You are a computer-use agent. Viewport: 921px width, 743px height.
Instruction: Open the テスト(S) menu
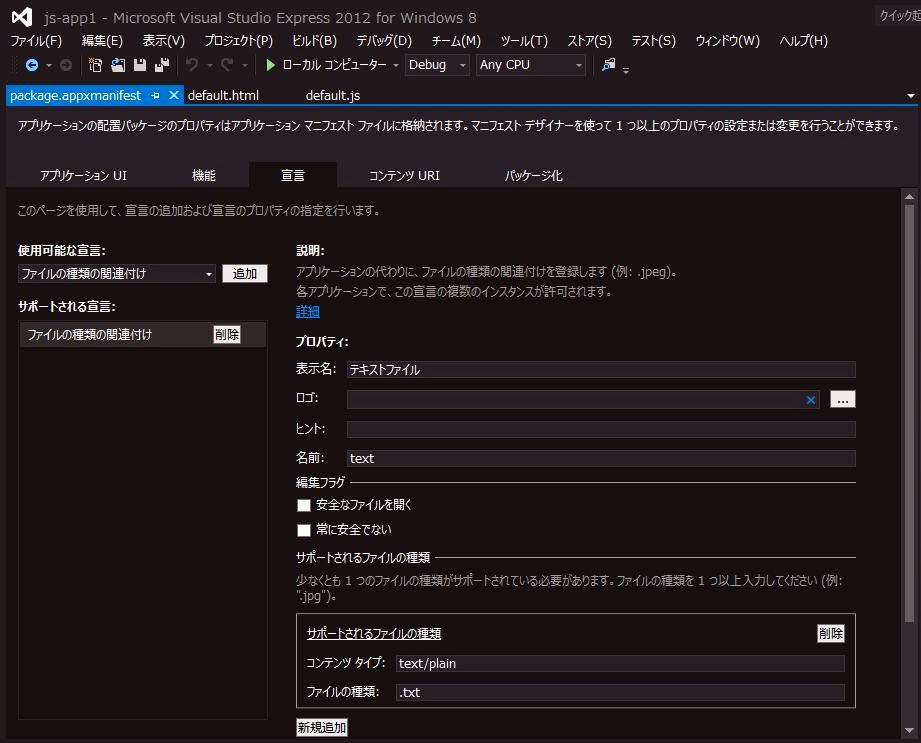[653, 41]
